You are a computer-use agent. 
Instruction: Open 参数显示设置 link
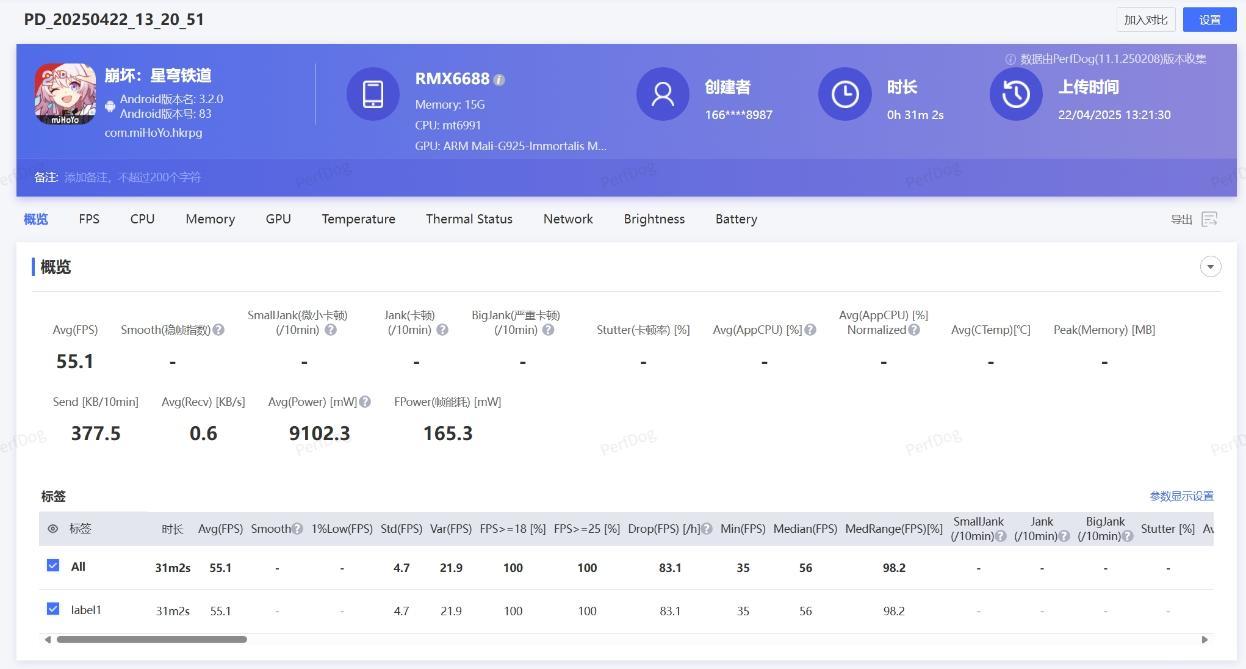pyautogui.click(x=1181, y=496)
